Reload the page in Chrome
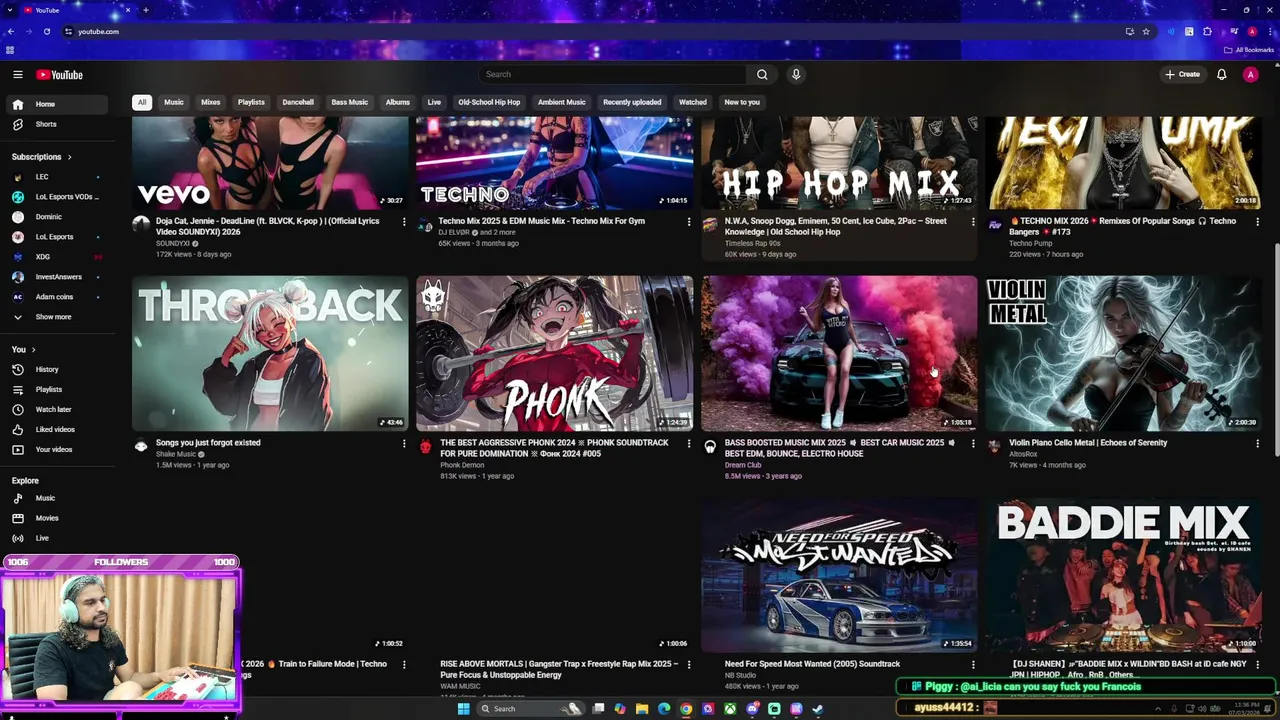The width and height of the screenshot is (1280, 720). tap(46, 31)
